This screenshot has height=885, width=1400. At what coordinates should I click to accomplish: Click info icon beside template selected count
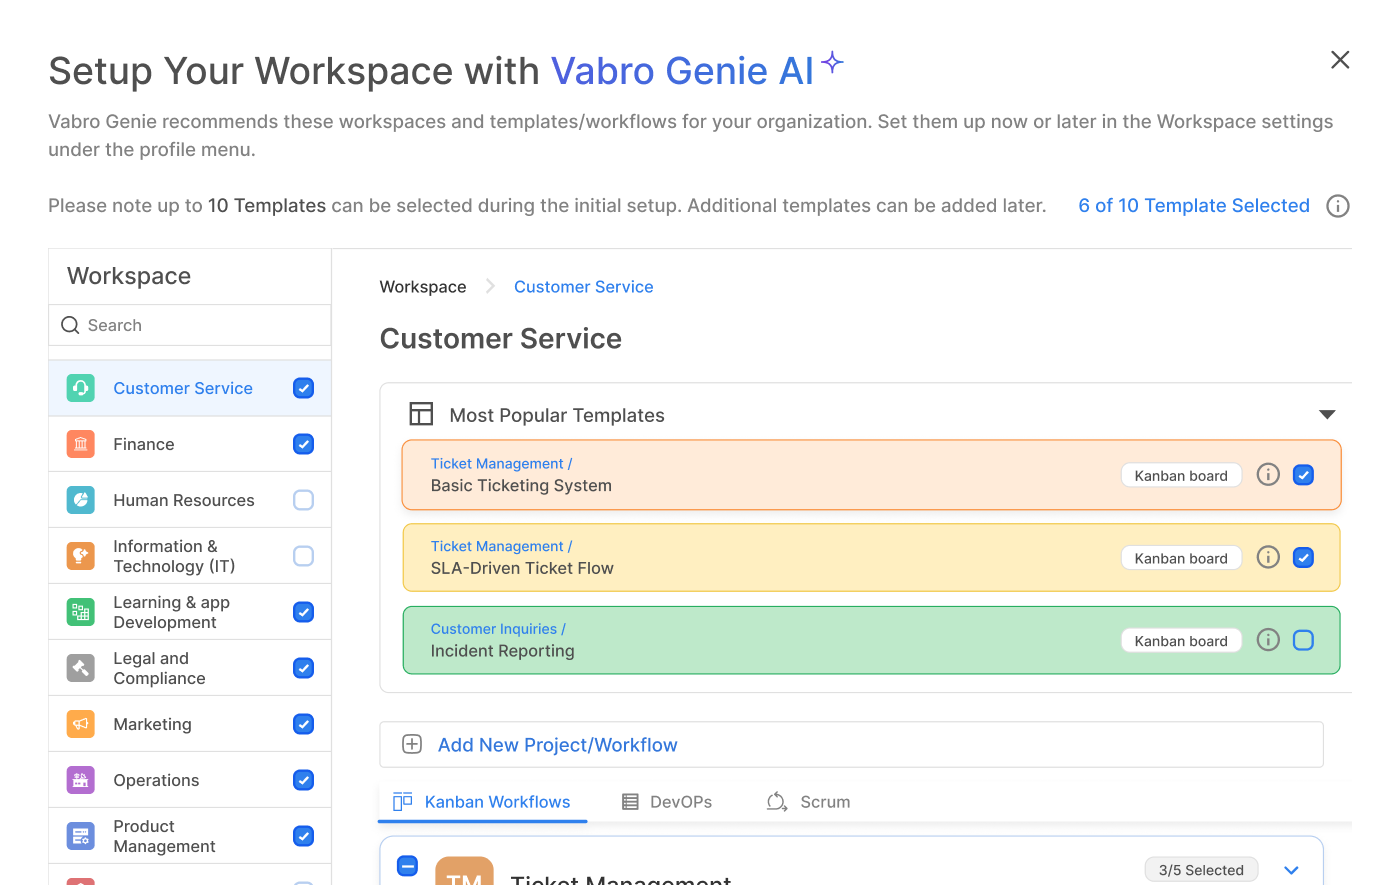coord(1337,206)
